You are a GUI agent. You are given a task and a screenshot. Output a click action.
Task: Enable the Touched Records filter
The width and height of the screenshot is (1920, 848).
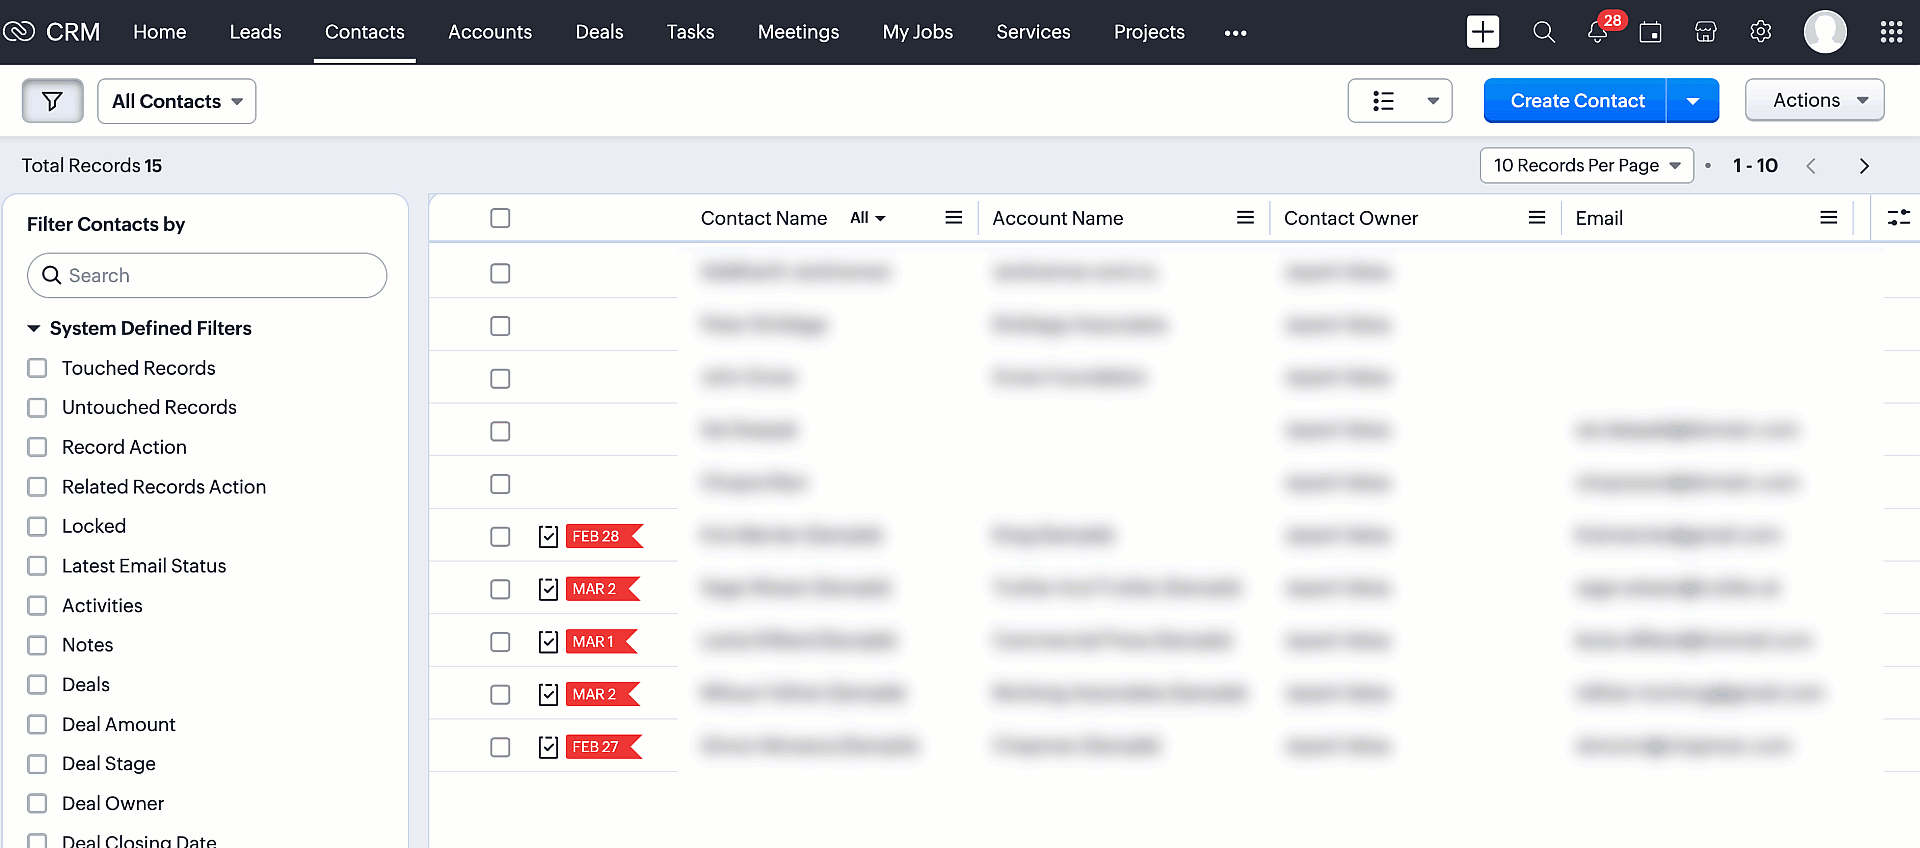coord(37,368)
